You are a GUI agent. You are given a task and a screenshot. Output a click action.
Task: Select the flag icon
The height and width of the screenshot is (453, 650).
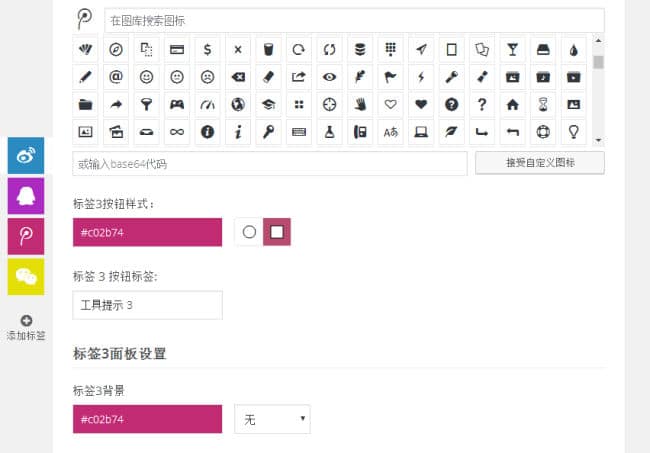[390, 77]
